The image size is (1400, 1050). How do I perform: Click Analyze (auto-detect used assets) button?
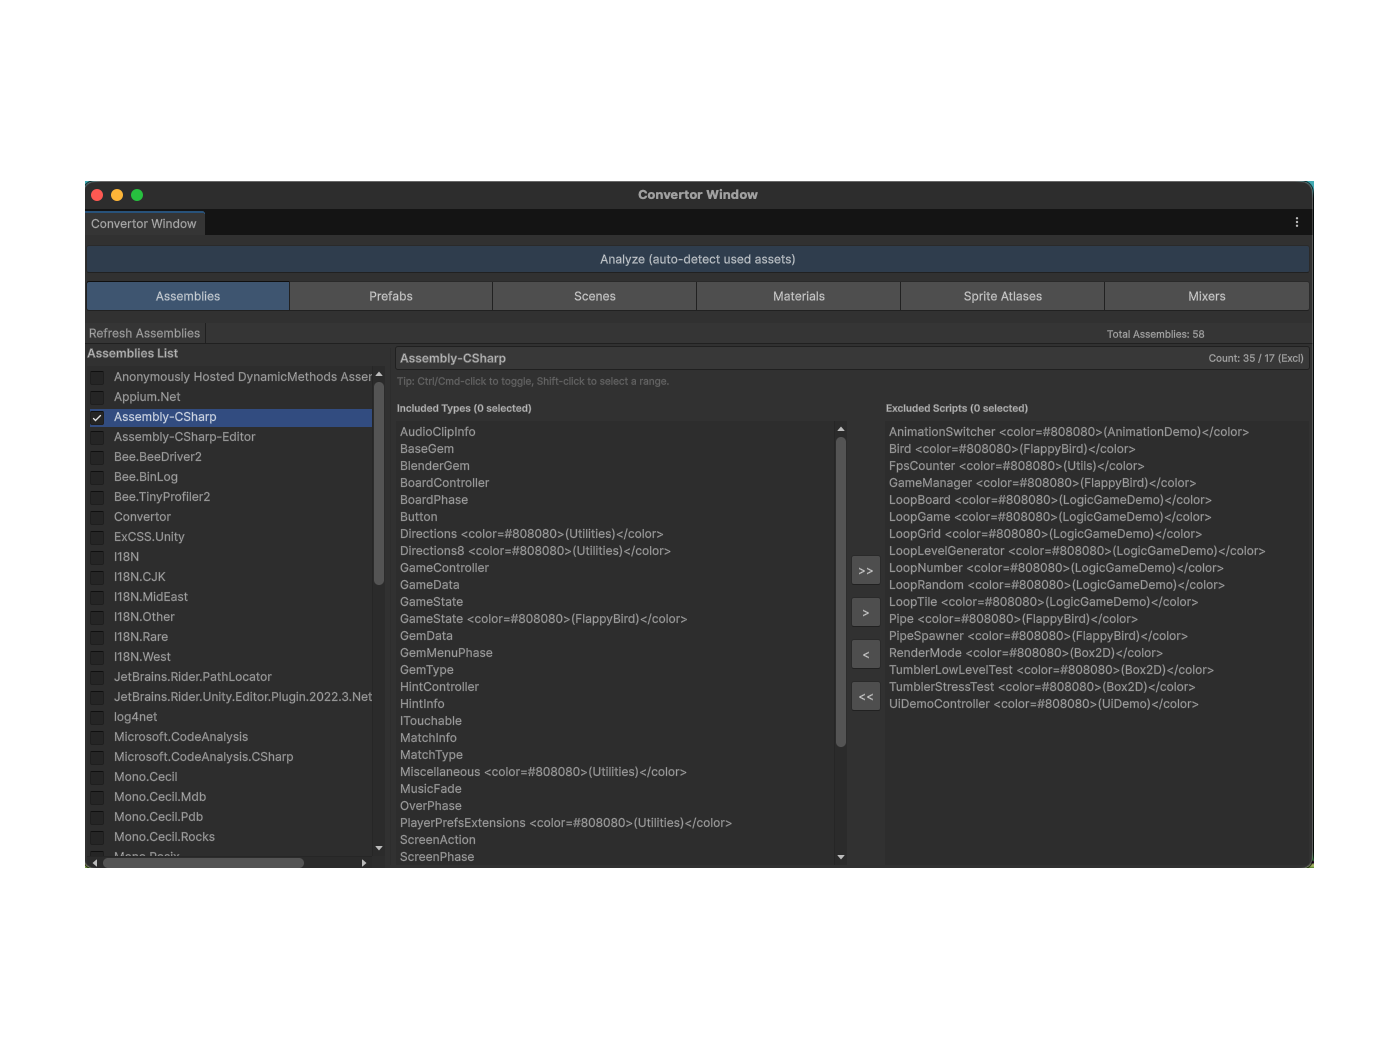pyautogui.click(x=698, y=259)
